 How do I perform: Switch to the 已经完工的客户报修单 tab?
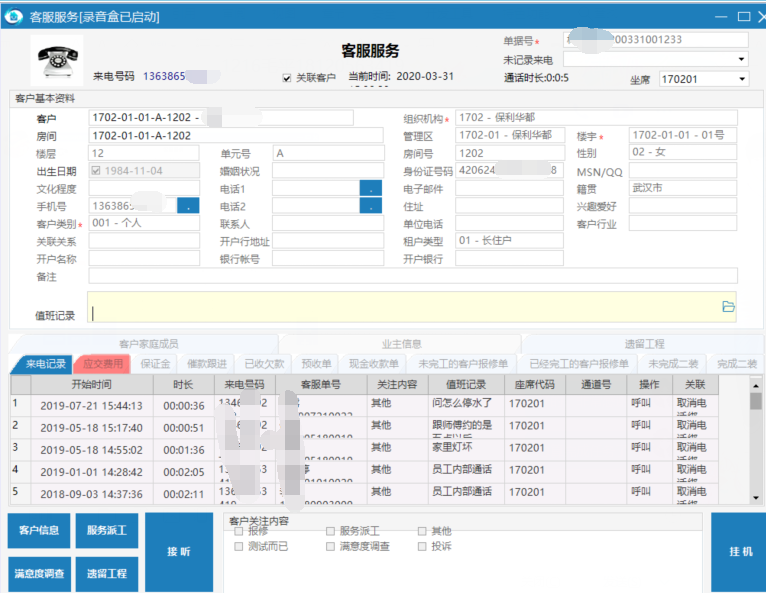[x=579, y=364]
